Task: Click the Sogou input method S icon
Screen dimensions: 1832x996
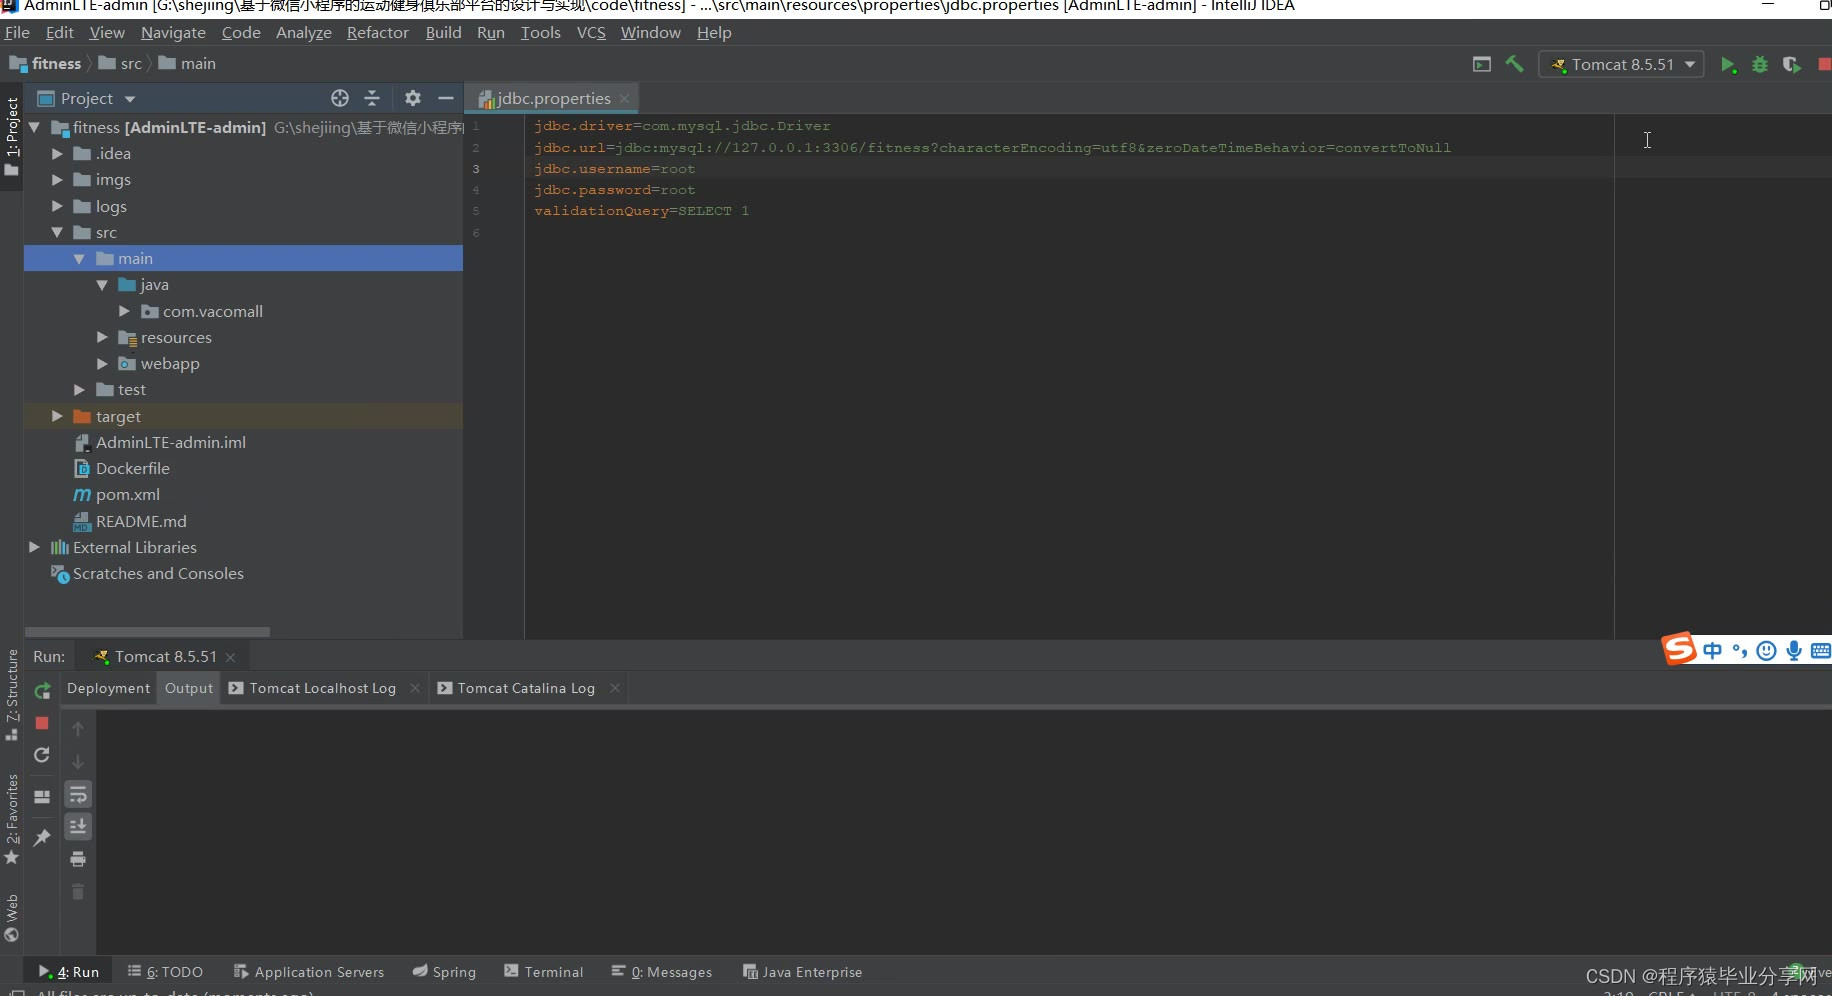Action: tap(1679, 649)
